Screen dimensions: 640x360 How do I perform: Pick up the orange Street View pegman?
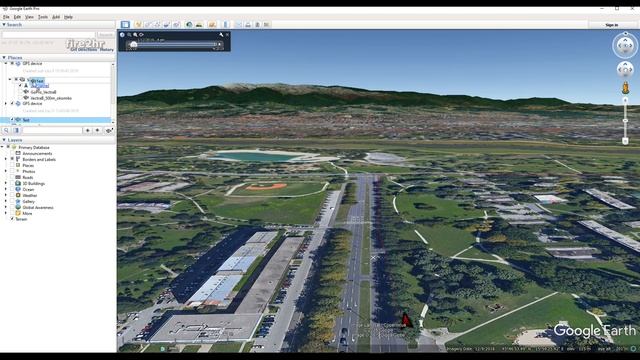[625, 87]
